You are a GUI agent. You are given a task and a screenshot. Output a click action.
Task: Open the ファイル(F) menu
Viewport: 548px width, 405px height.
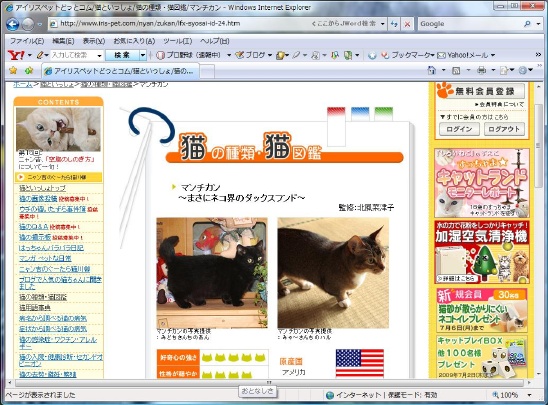27,41
